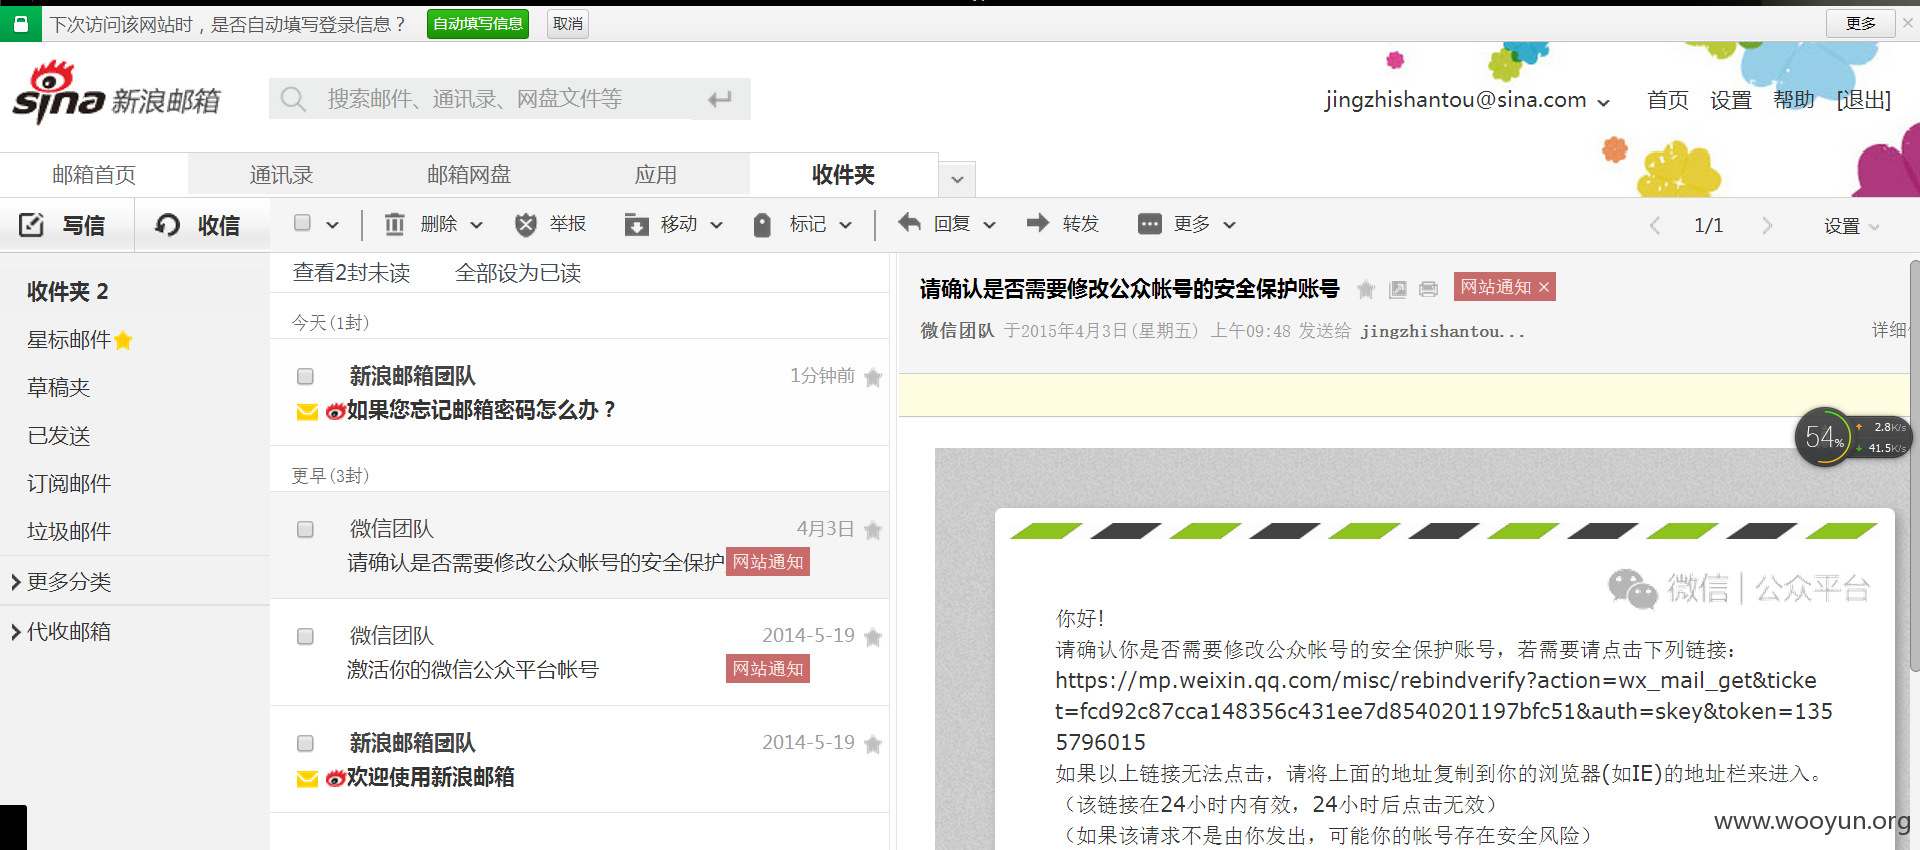Switch to the 邮箱首页 tab
The width and height of the screenshot is (1920, 850).
point(94,174)
